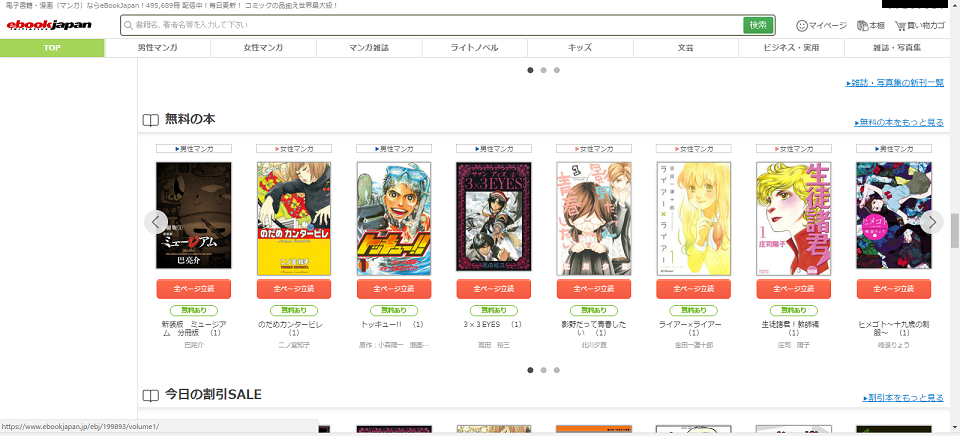Image resolution: width=960 pixels, height=436 pixels.
Task: Click 全ページ立読 under 3×3 EYES
Action: click(x=493, y=289)
